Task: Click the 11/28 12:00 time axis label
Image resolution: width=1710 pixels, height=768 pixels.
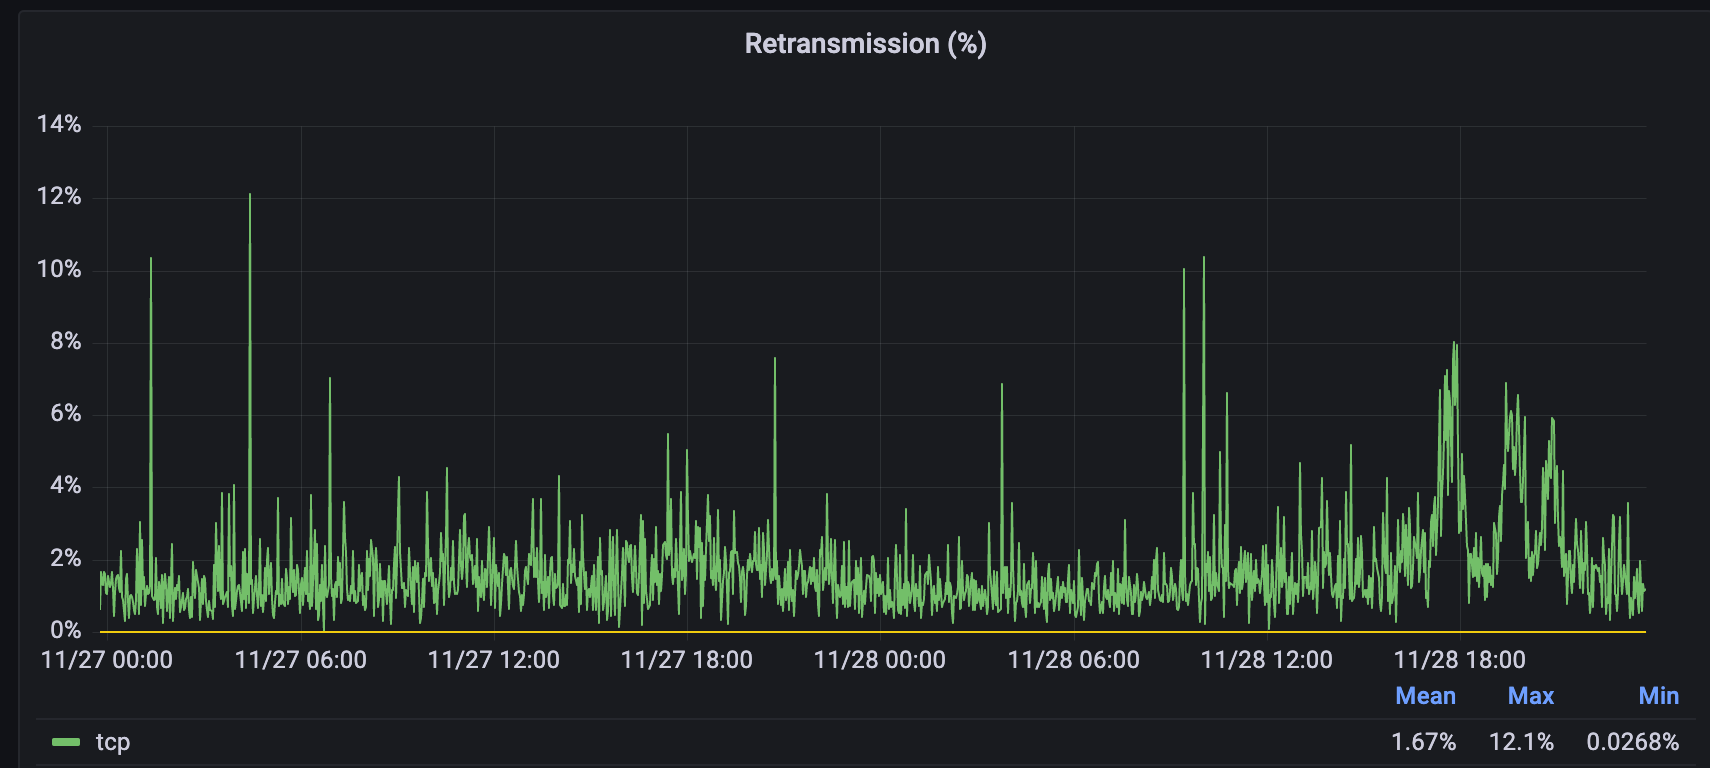Action: (1266, 660)
